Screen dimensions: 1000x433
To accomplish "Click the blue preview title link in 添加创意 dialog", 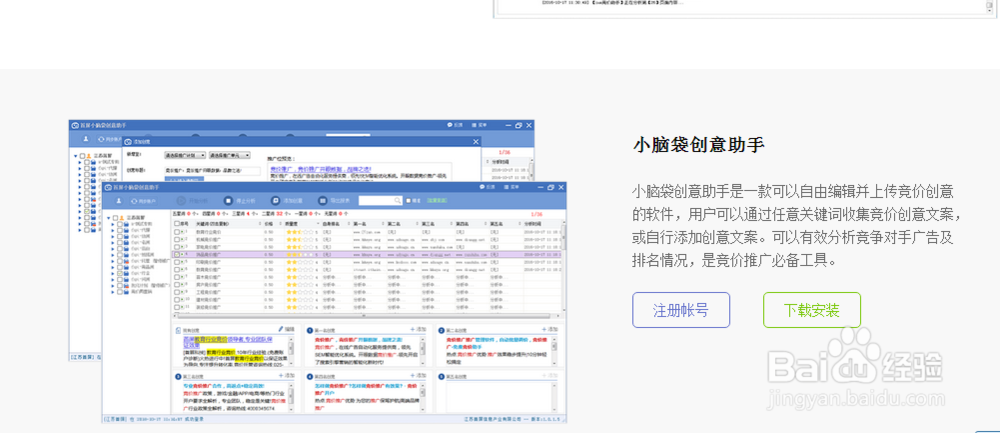I will tap(322, 169).
